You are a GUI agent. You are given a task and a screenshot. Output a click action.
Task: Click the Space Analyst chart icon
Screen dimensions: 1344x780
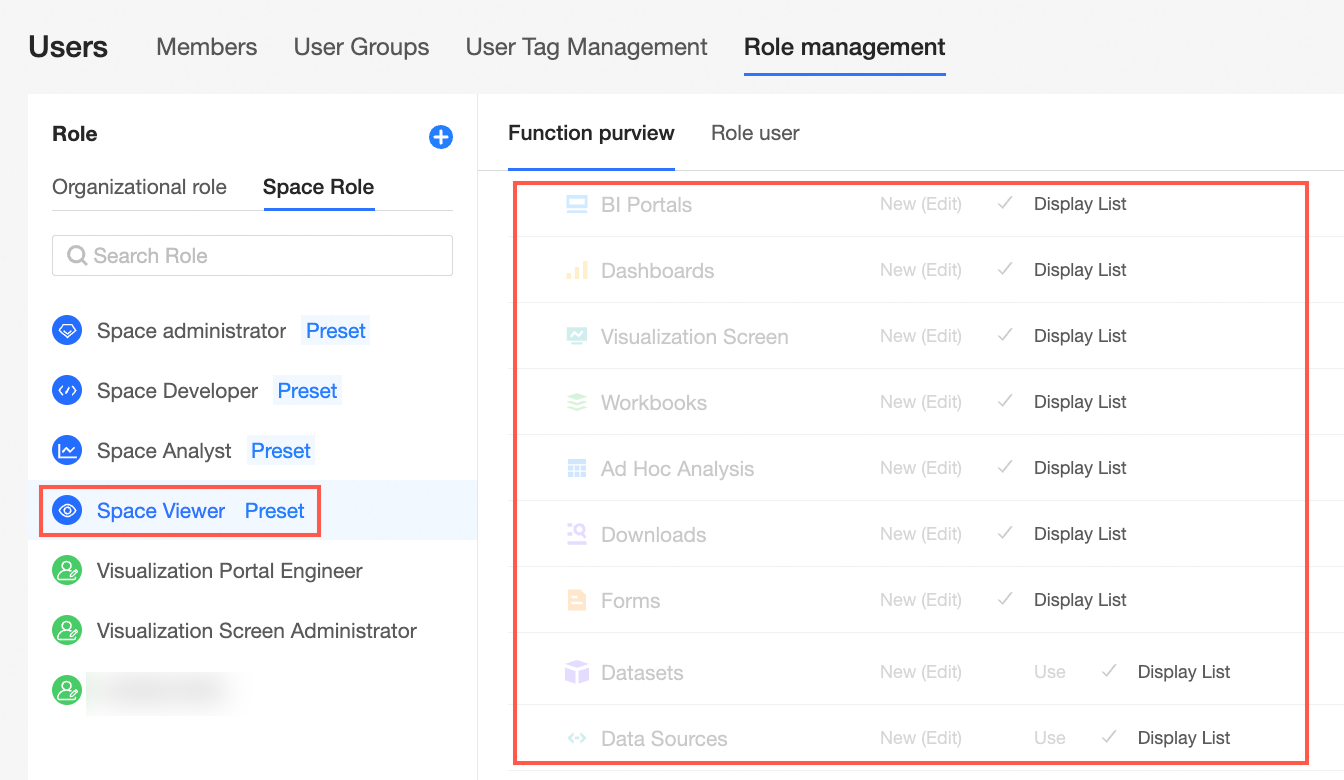pos(67,451)
